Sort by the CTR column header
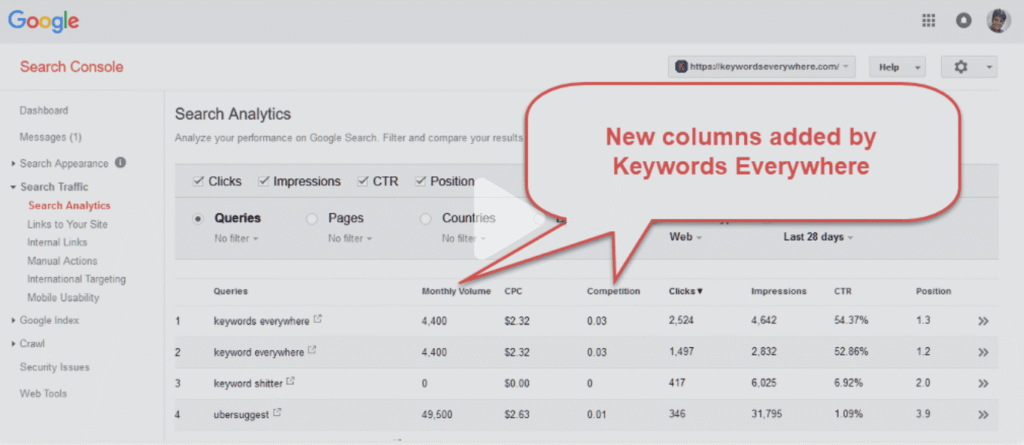1024x445 pixels. tap(842, 291)
